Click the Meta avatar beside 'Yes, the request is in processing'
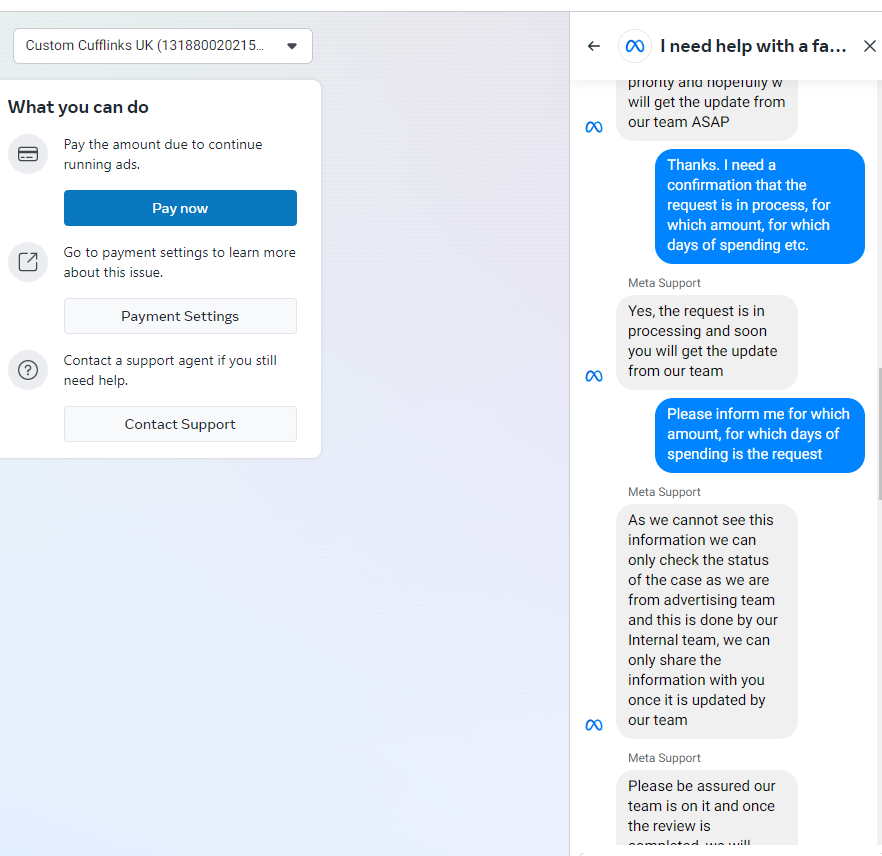This screenshot has width=882, height=856. 594,375
